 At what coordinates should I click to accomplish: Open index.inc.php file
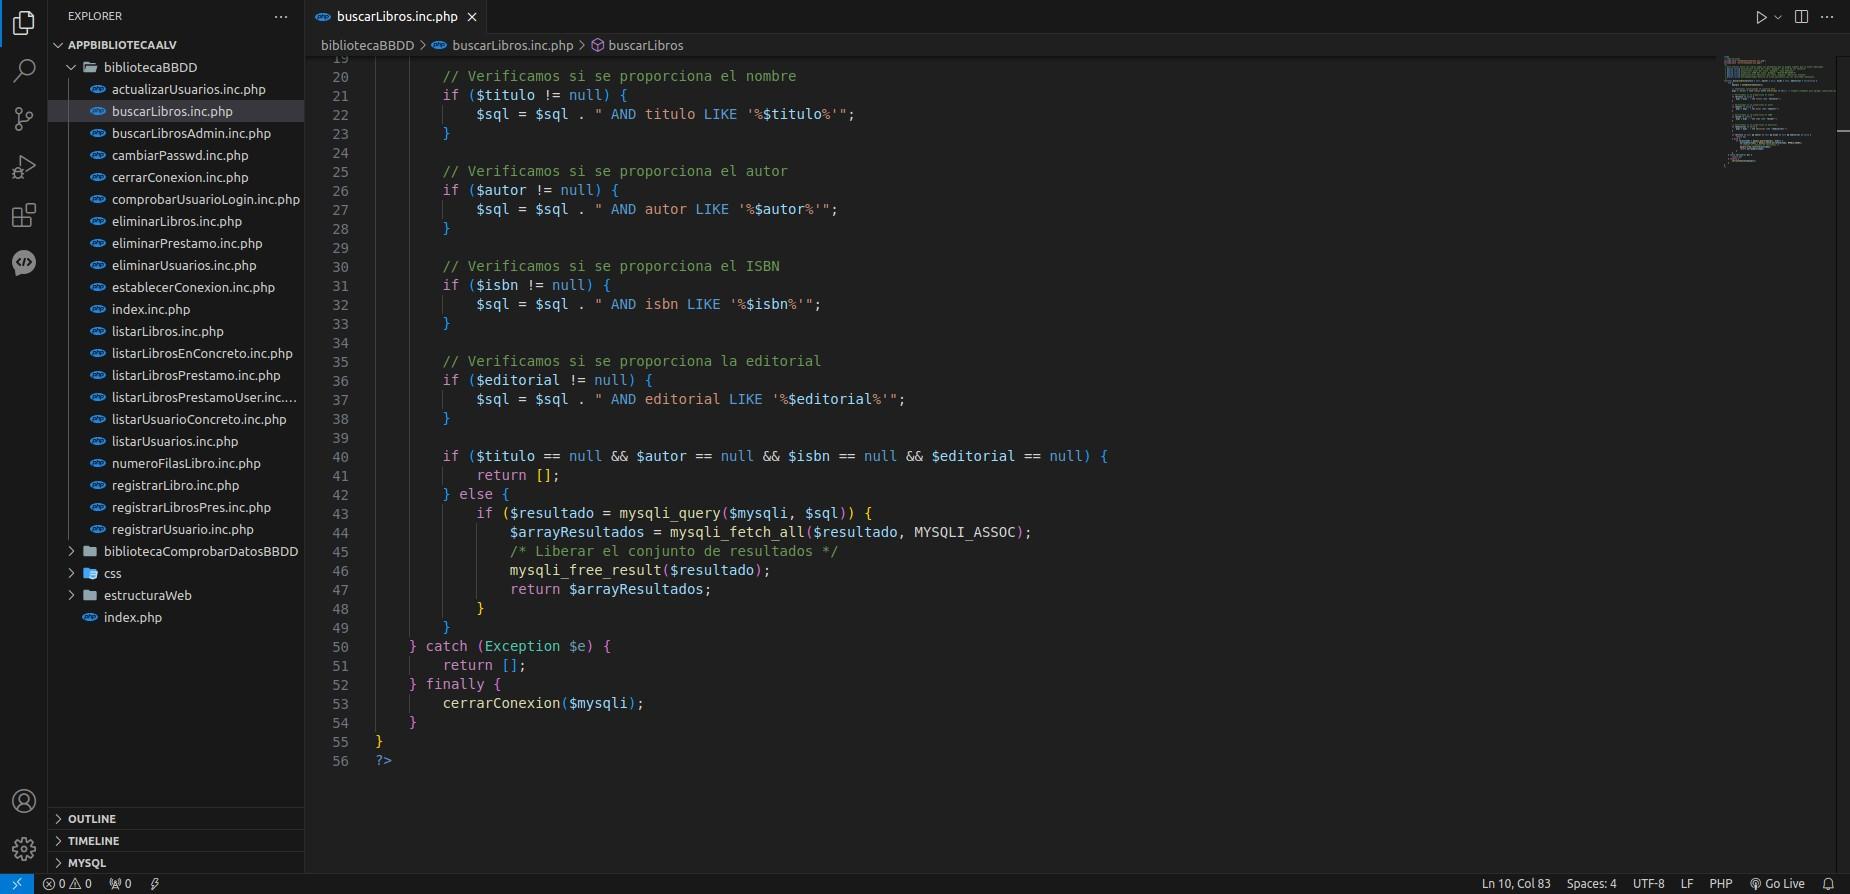pos(176,309)
